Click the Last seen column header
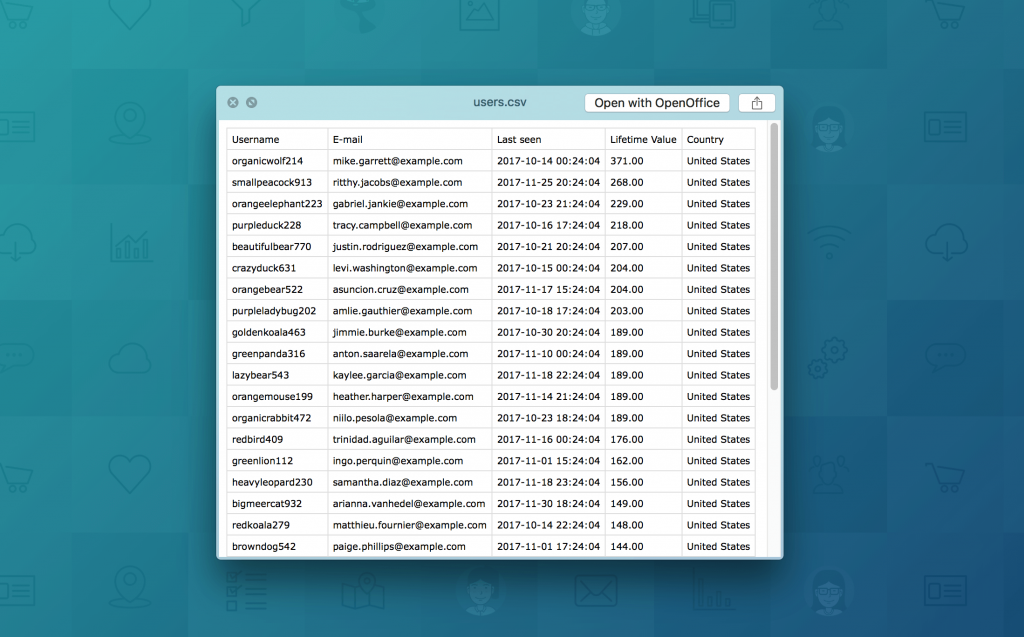 [519, 140]
